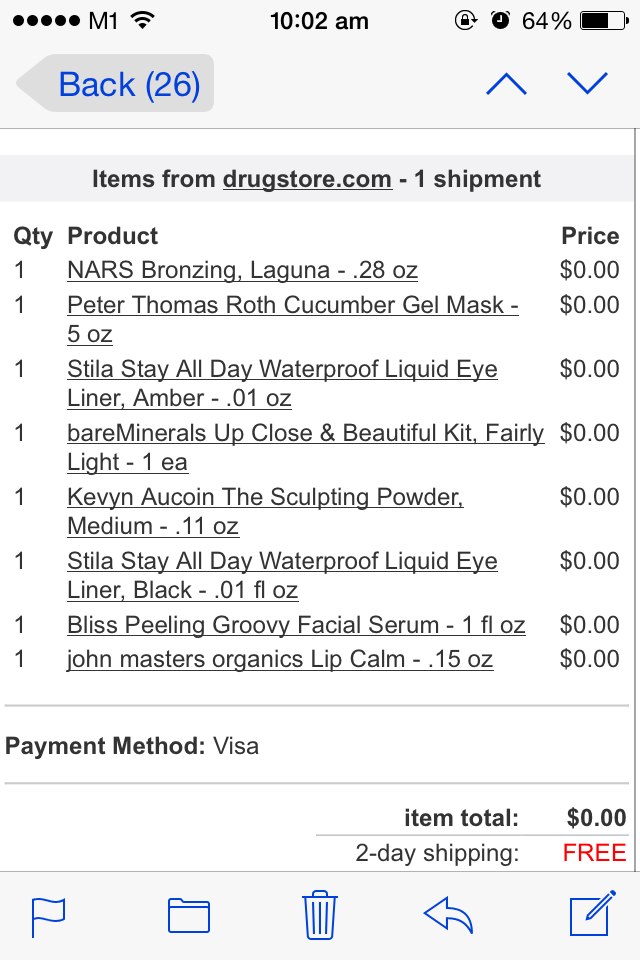
Task: Open Stila Eye Liner Black link
Action: coord(282,561)
